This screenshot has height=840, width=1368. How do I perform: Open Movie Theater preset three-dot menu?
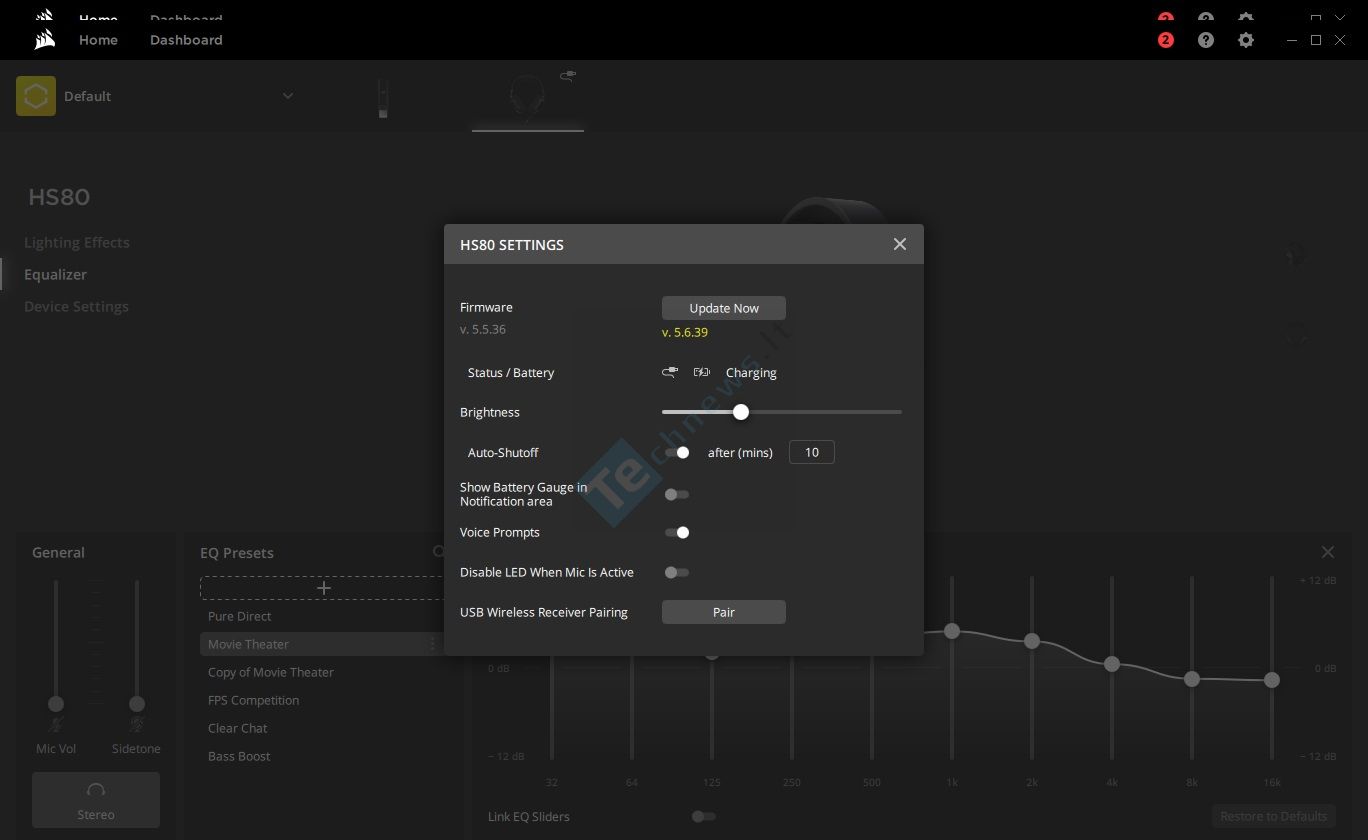(x=433, y=644)
